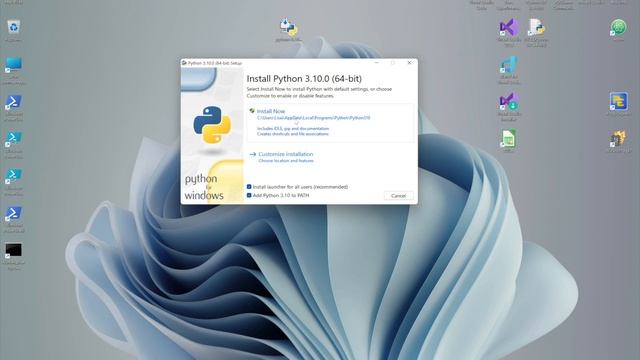Screen dimensions: 640x360
Task: Toggle Install launcher for all users checkbox
Action: tap(249, 187)
